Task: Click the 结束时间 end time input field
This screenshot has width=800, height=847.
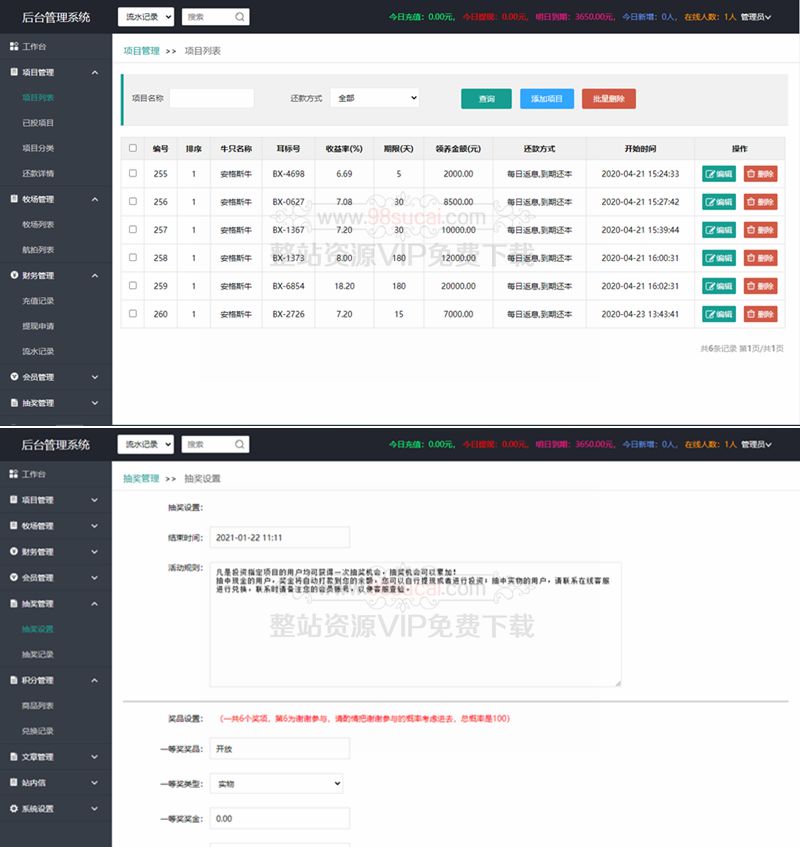Action: tap(278, 537)
